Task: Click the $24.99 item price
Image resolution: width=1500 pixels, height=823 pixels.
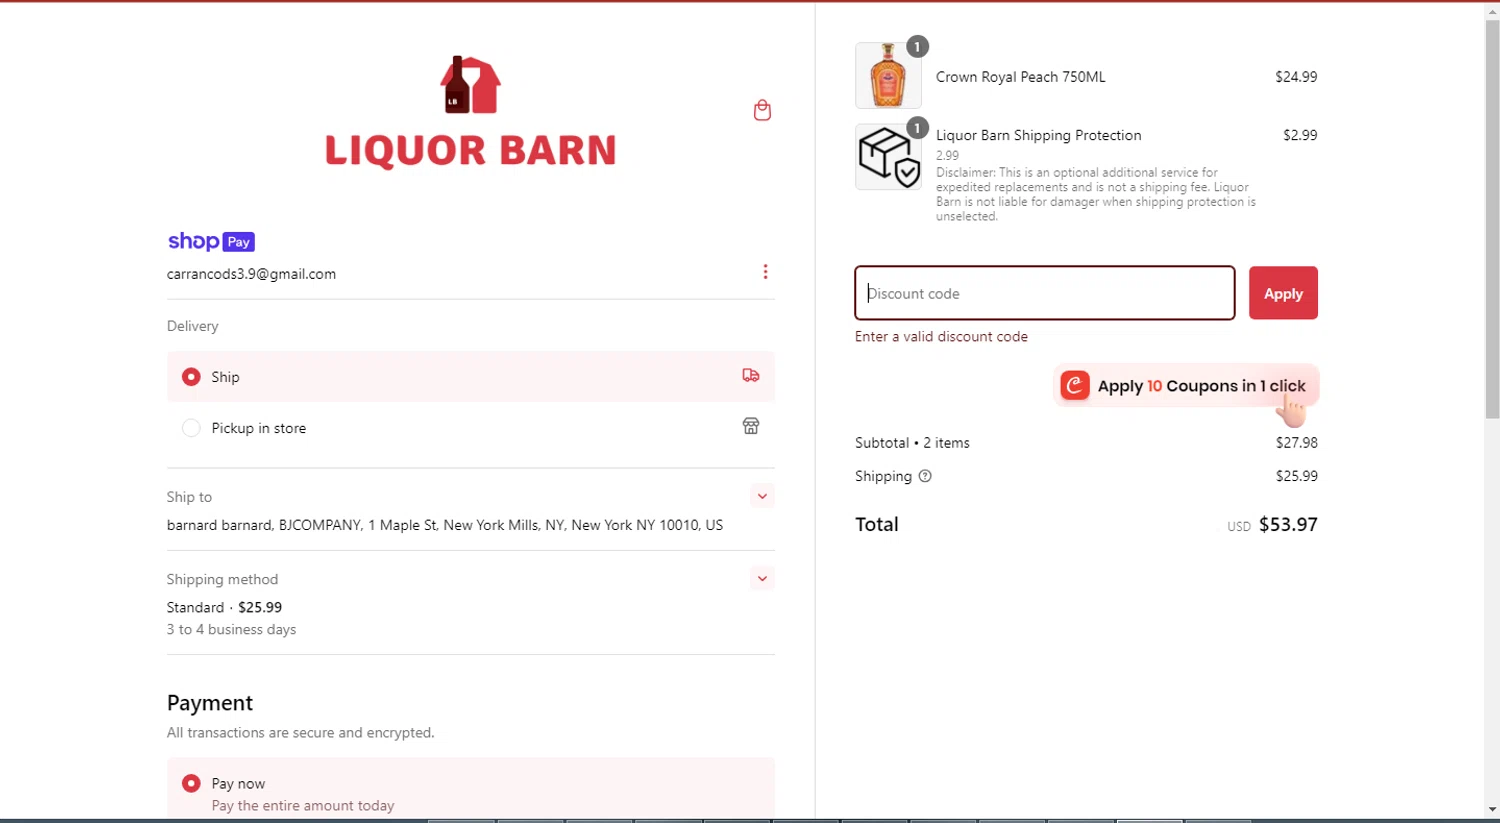Action: point(1296,76)
